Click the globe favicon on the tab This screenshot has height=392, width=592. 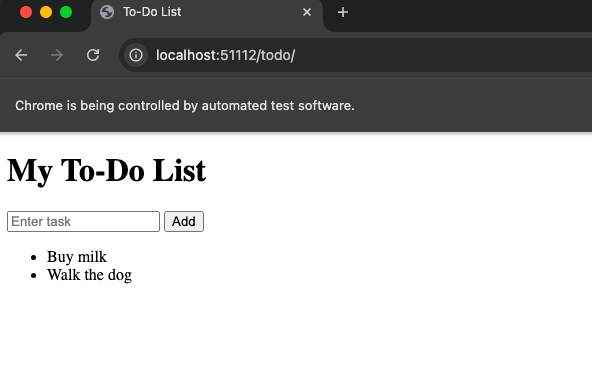[x=107, y=12]
